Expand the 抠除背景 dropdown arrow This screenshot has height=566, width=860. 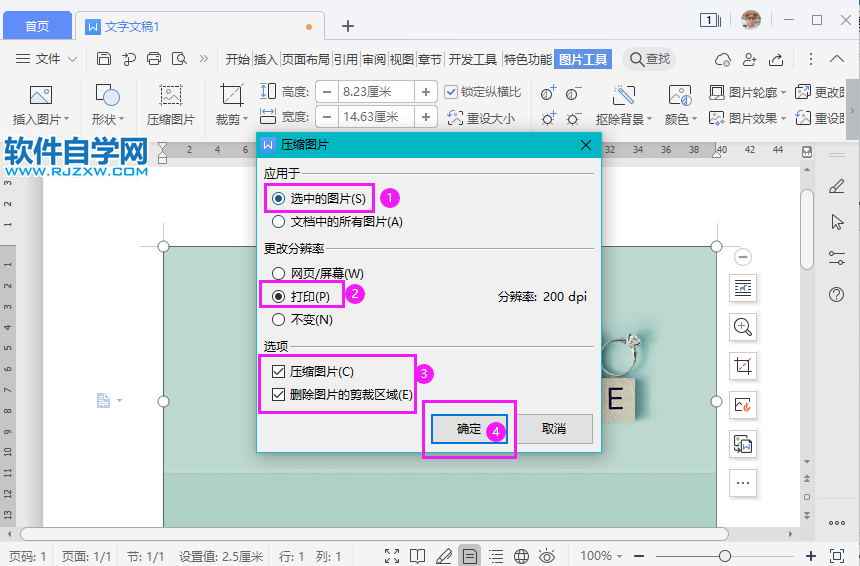click(x=649, y=119)
